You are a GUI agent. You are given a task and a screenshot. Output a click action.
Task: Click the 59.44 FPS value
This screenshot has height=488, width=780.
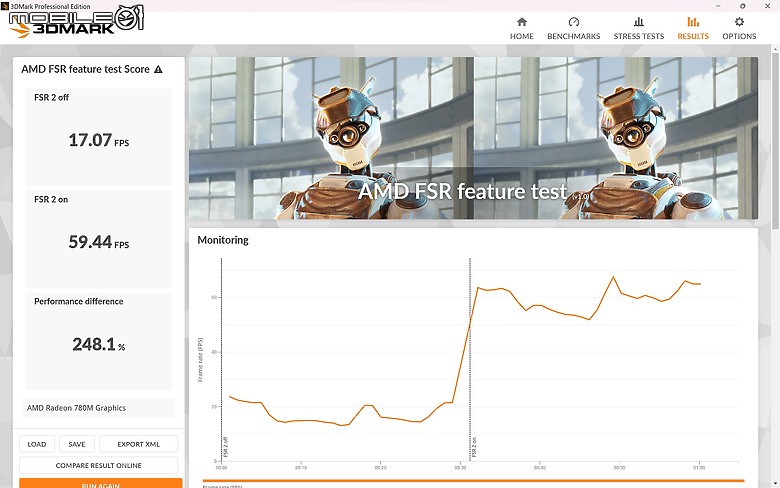click(x=98, y=242)
